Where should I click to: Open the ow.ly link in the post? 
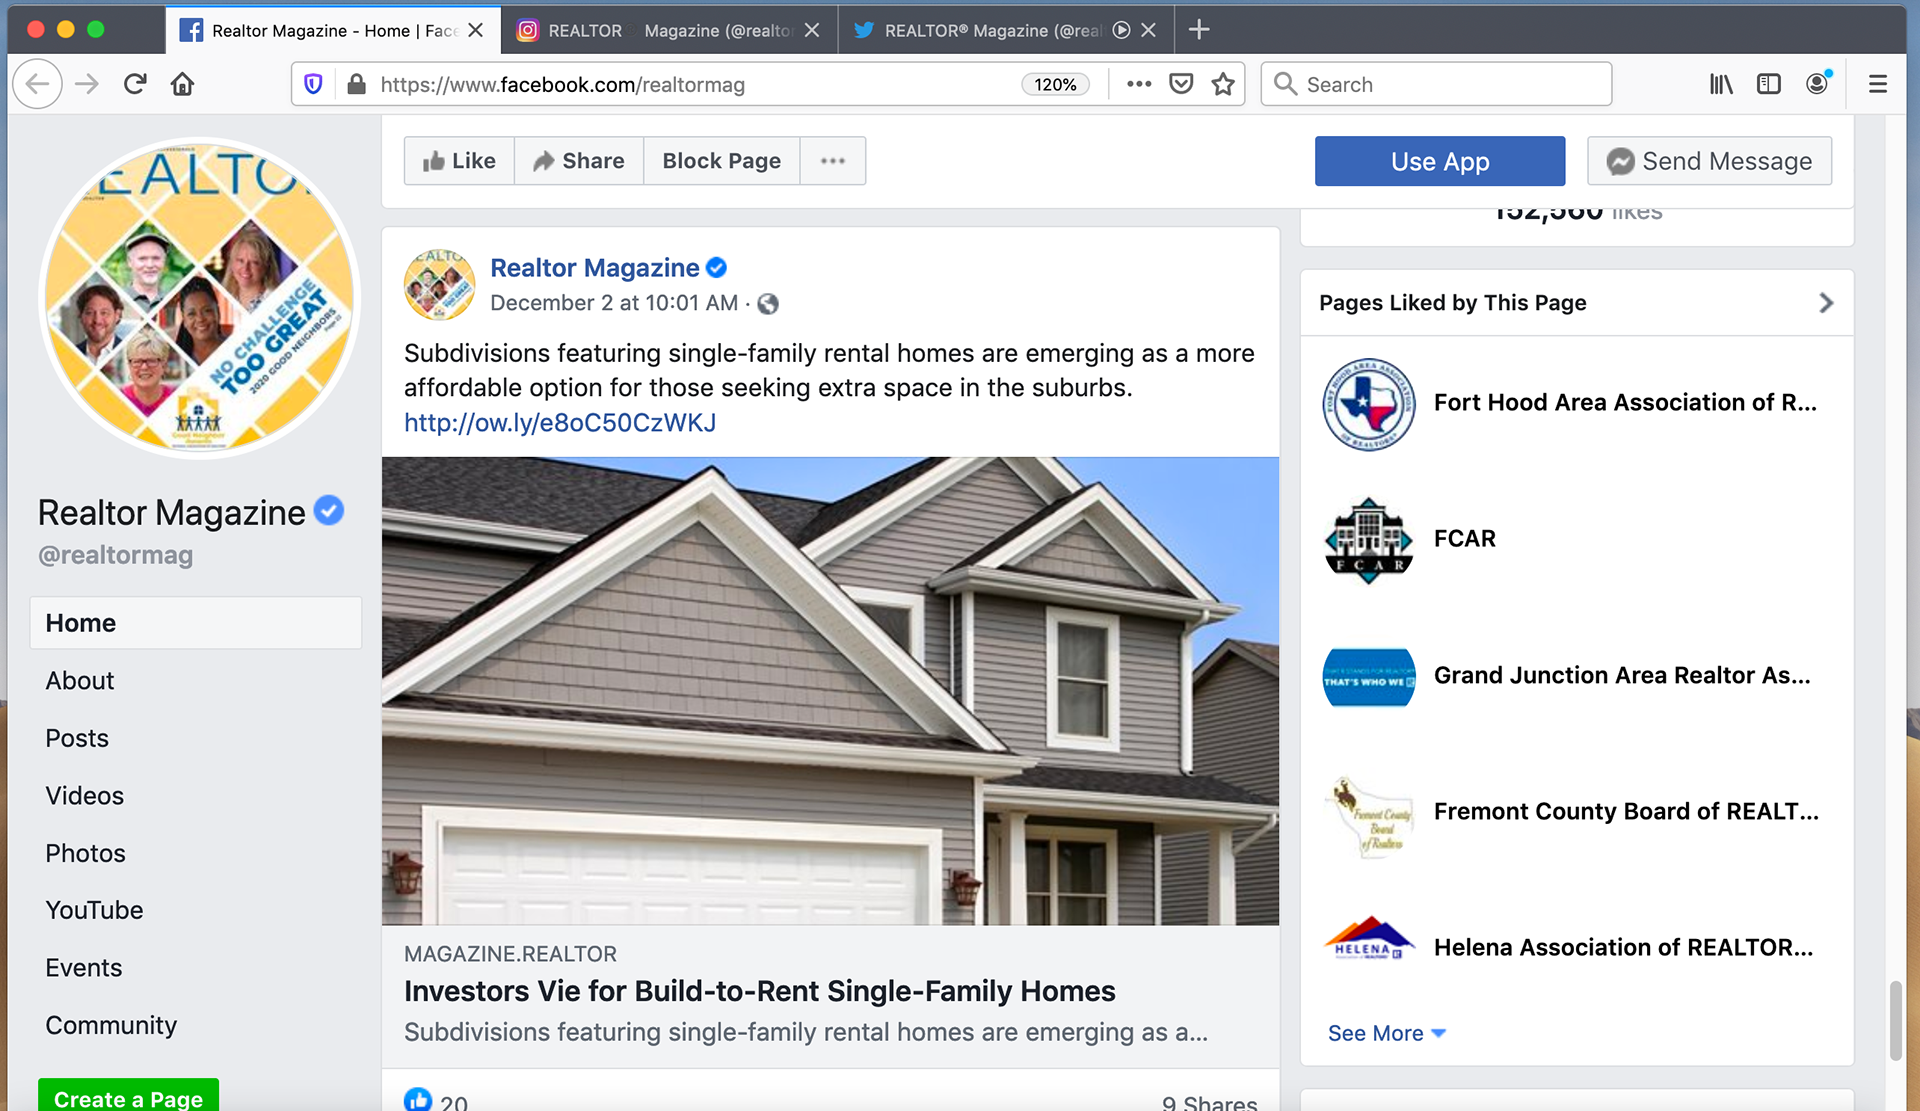(560, 423)
